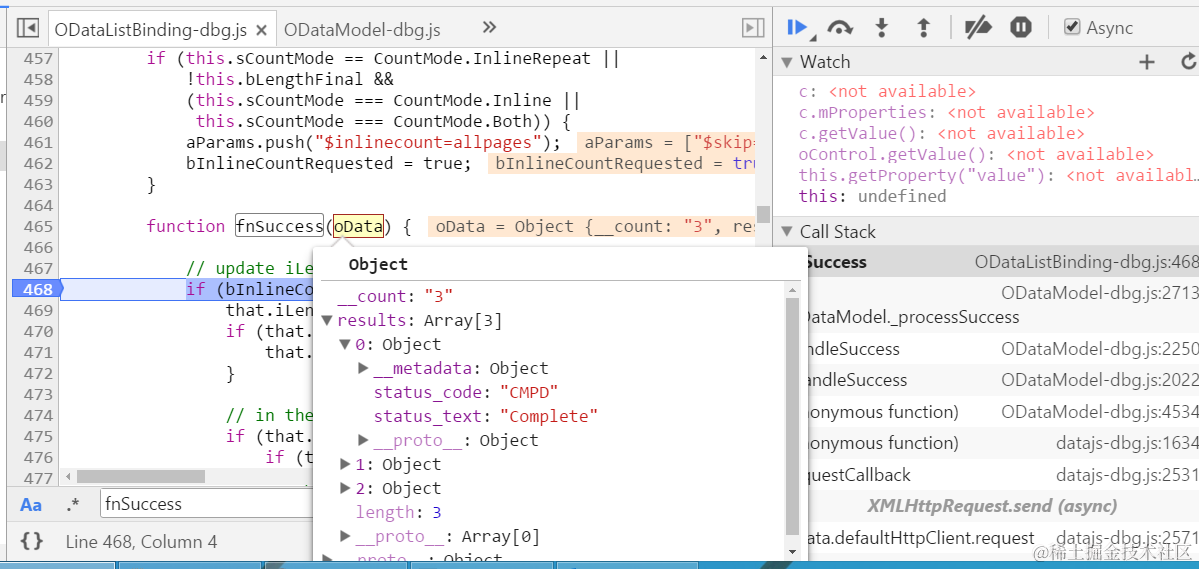Toggle case-sensitive search (Aa)
The image size is (1199, 569).
pyautogui.click(x=31, y=504)
